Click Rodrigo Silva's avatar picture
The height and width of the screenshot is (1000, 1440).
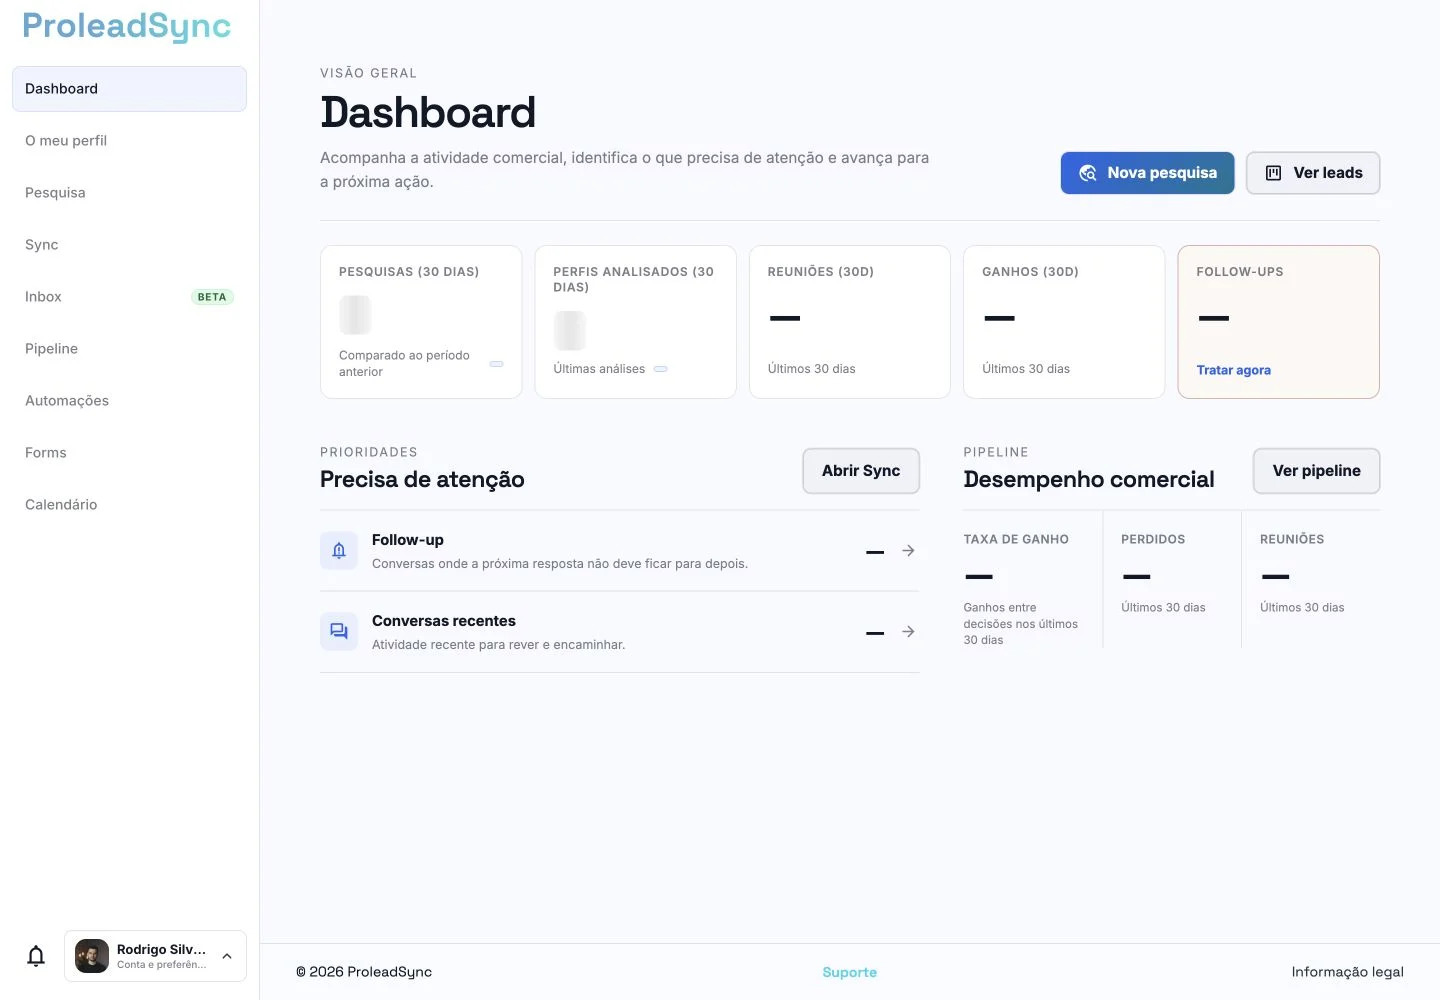pyautogui.click(x=92, y=956)
